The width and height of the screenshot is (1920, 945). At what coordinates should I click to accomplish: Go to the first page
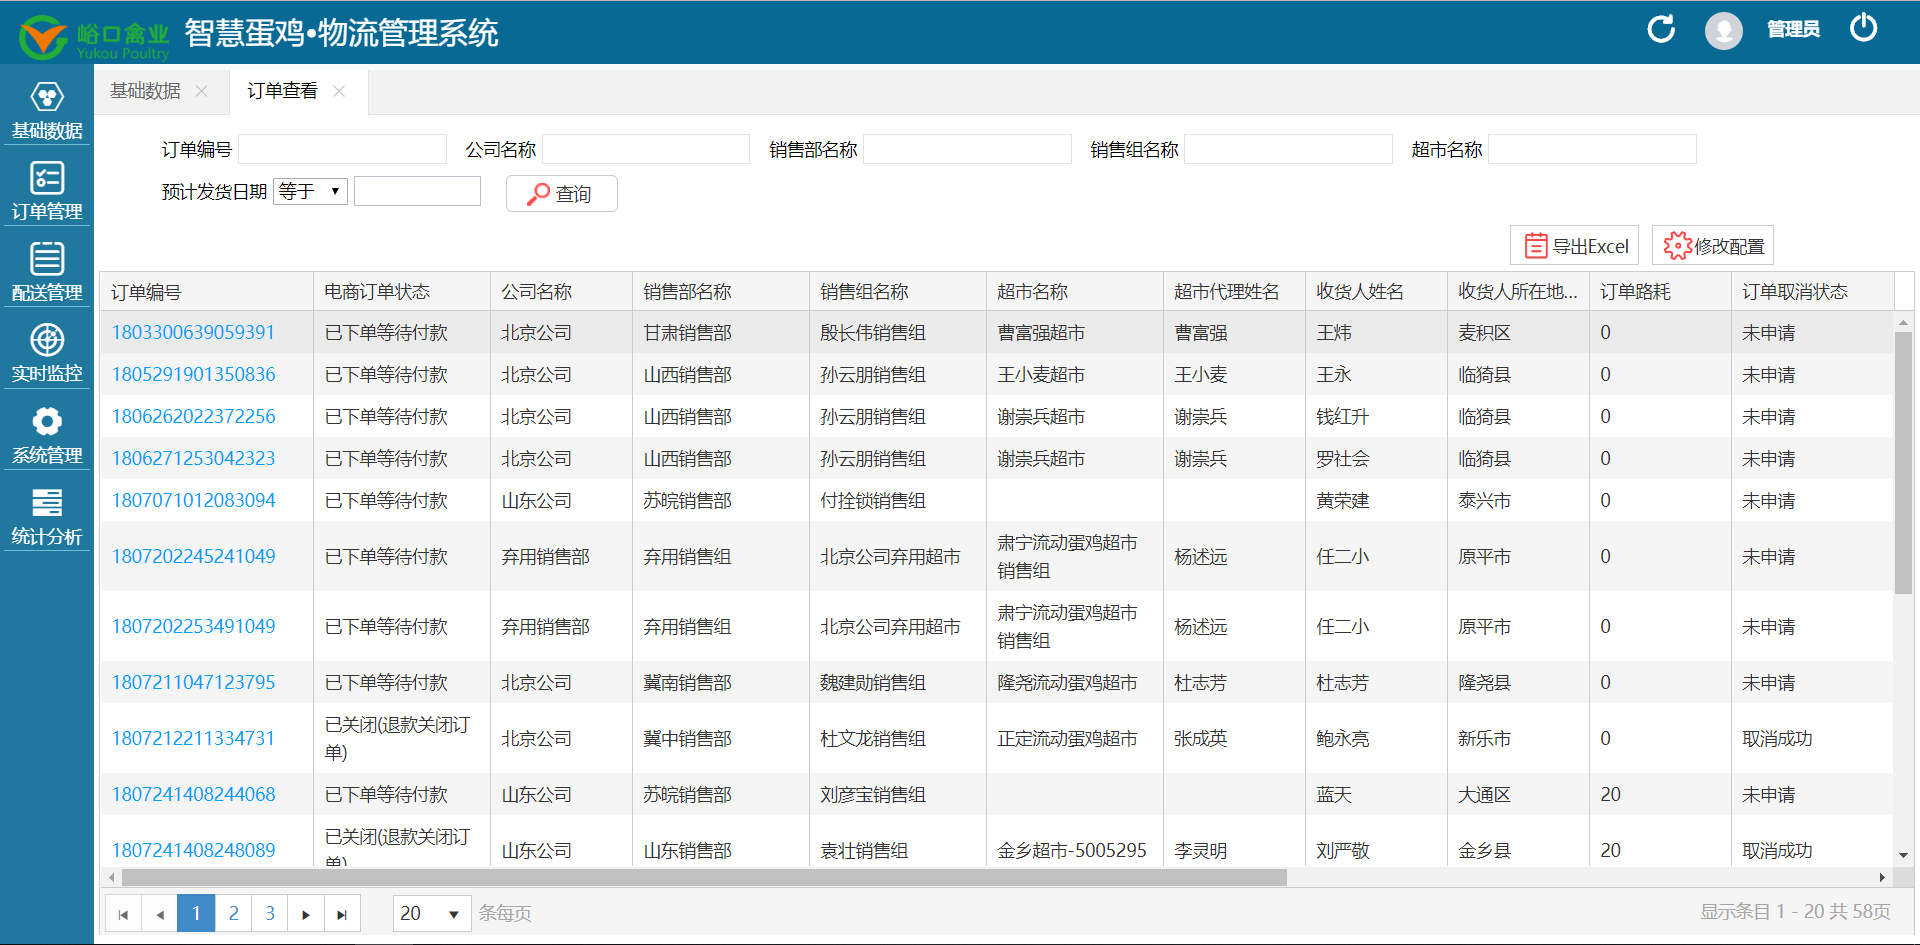click(123, 914)
